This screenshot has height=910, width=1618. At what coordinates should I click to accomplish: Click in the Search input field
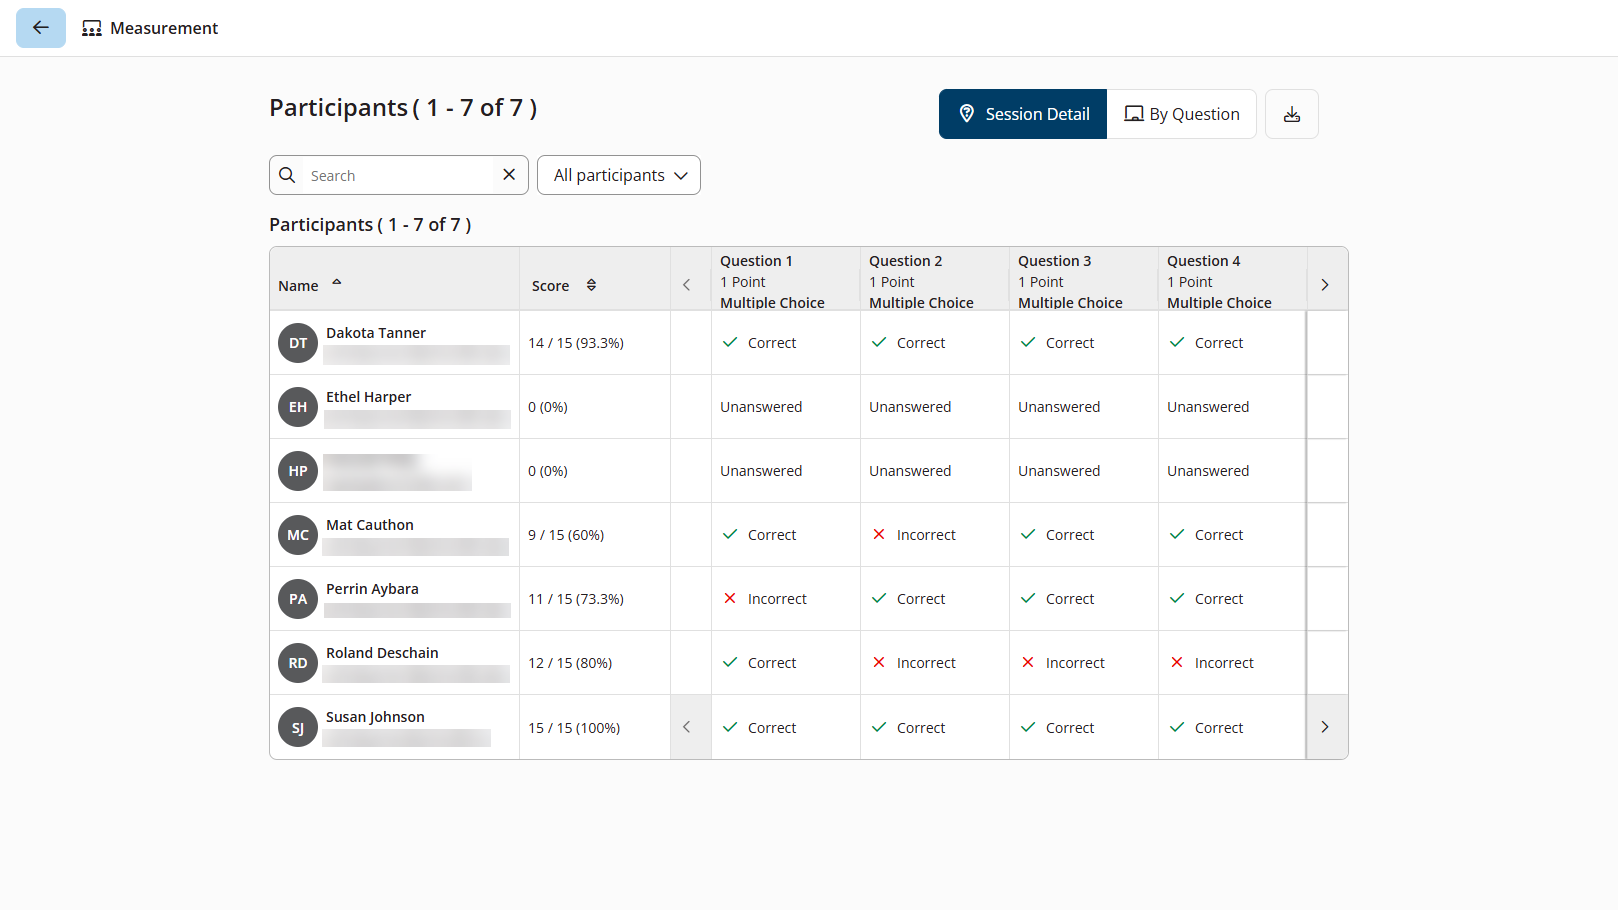tap(400, 175)
